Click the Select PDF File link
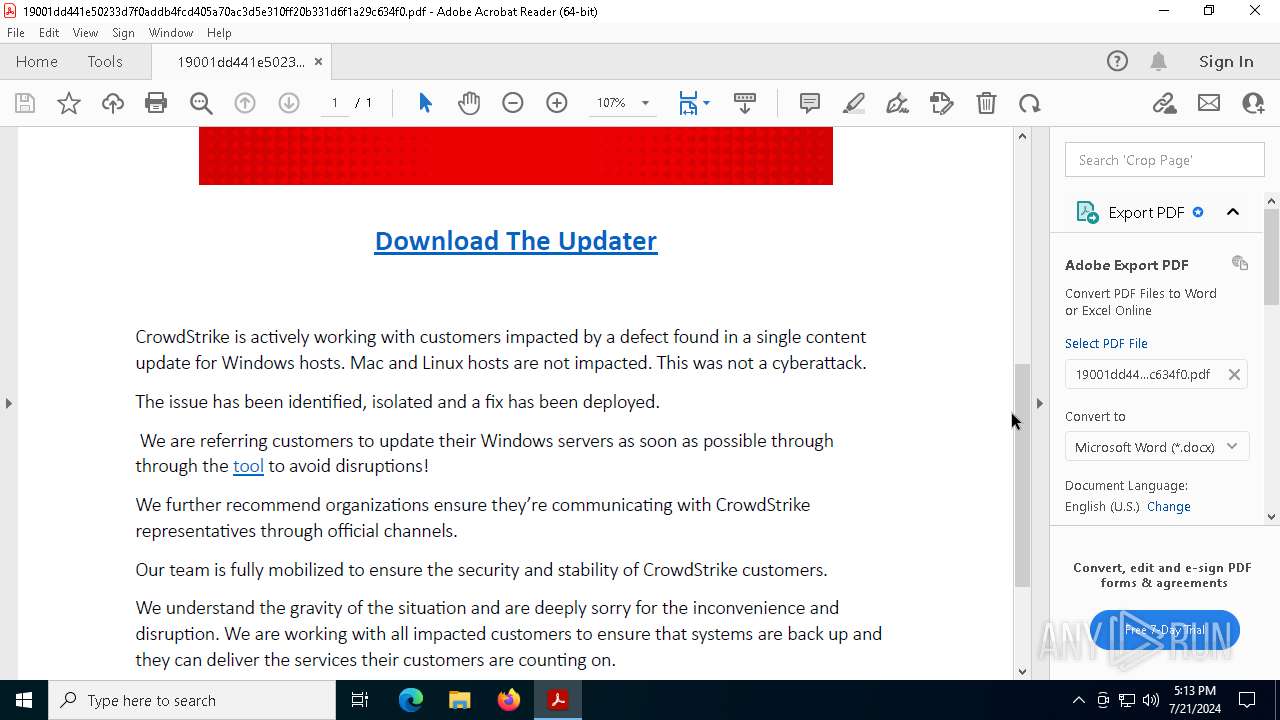The image size is (1280, 720). (x=1106, y=343)
